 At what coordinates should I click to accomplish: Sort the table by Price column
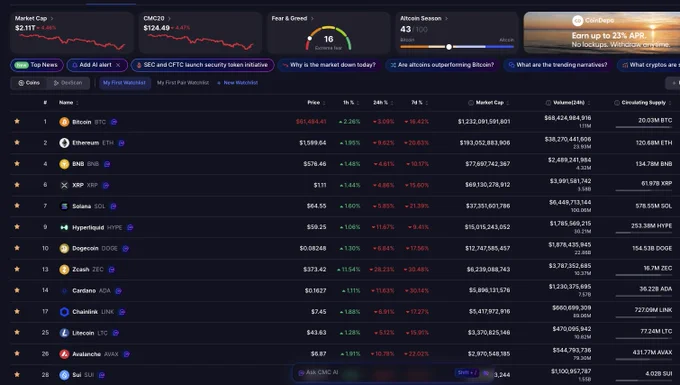pyautogui.click(x=316, y=103)
